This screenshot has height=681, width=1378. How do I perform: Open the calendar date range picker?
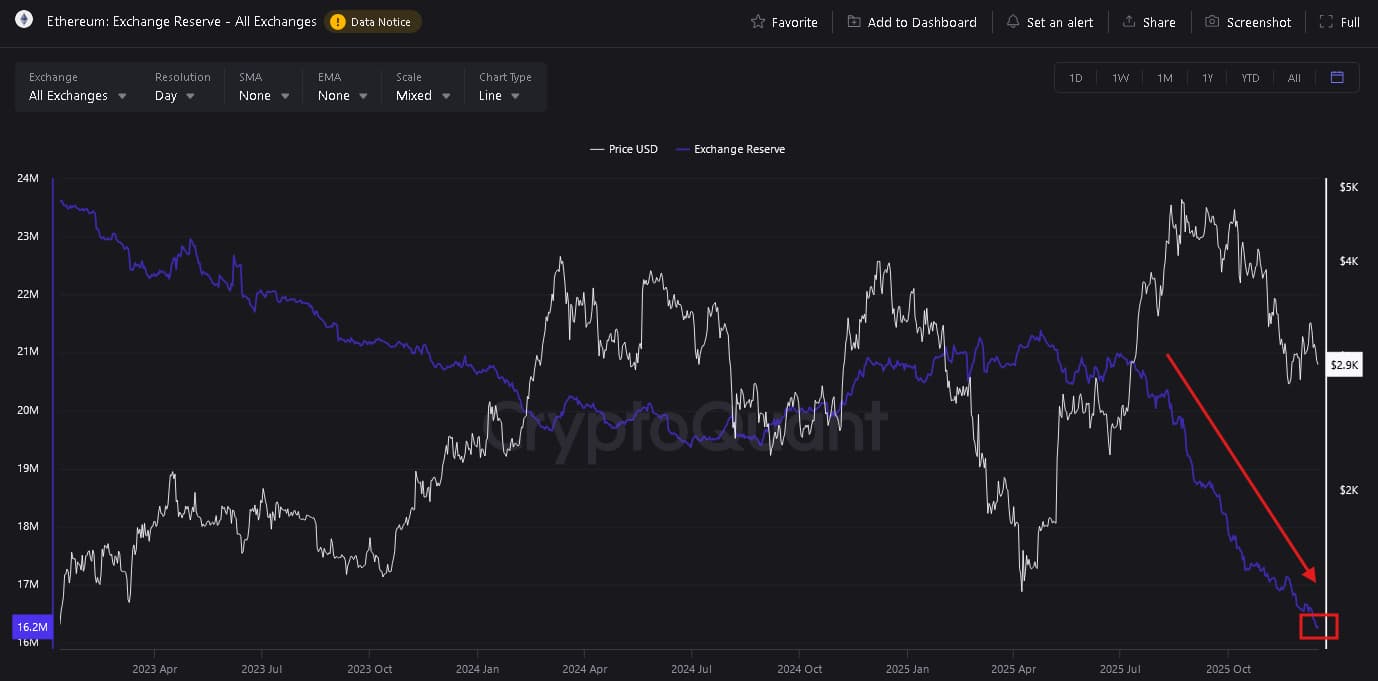[1337, 77]
